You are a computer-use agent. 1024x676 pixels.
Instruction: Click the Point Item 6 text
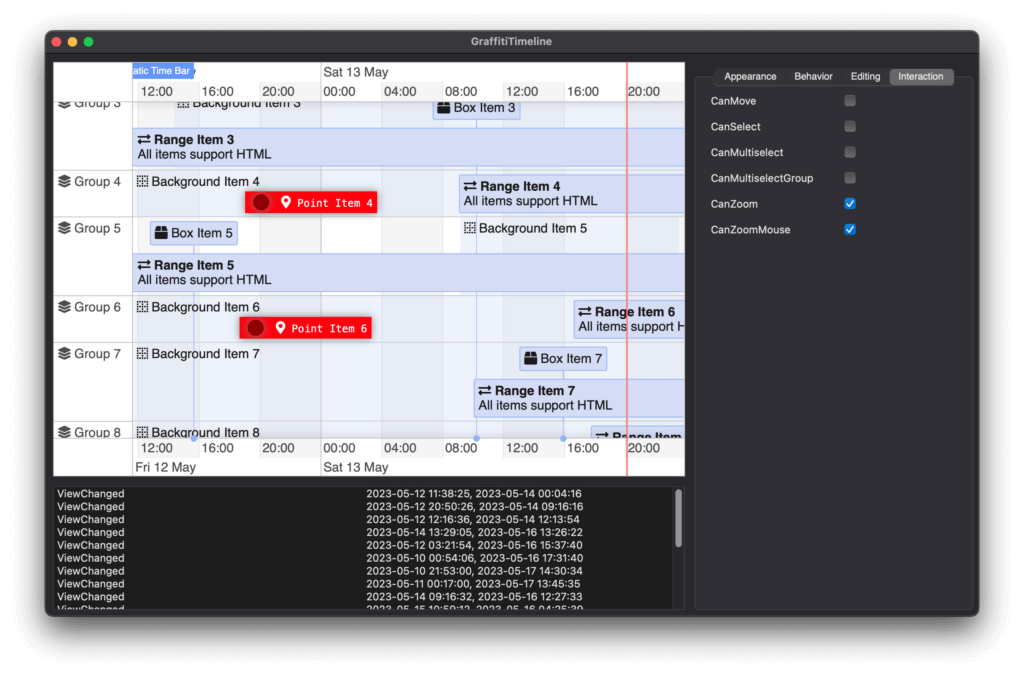pyautogui.click(x=329, y=329)
